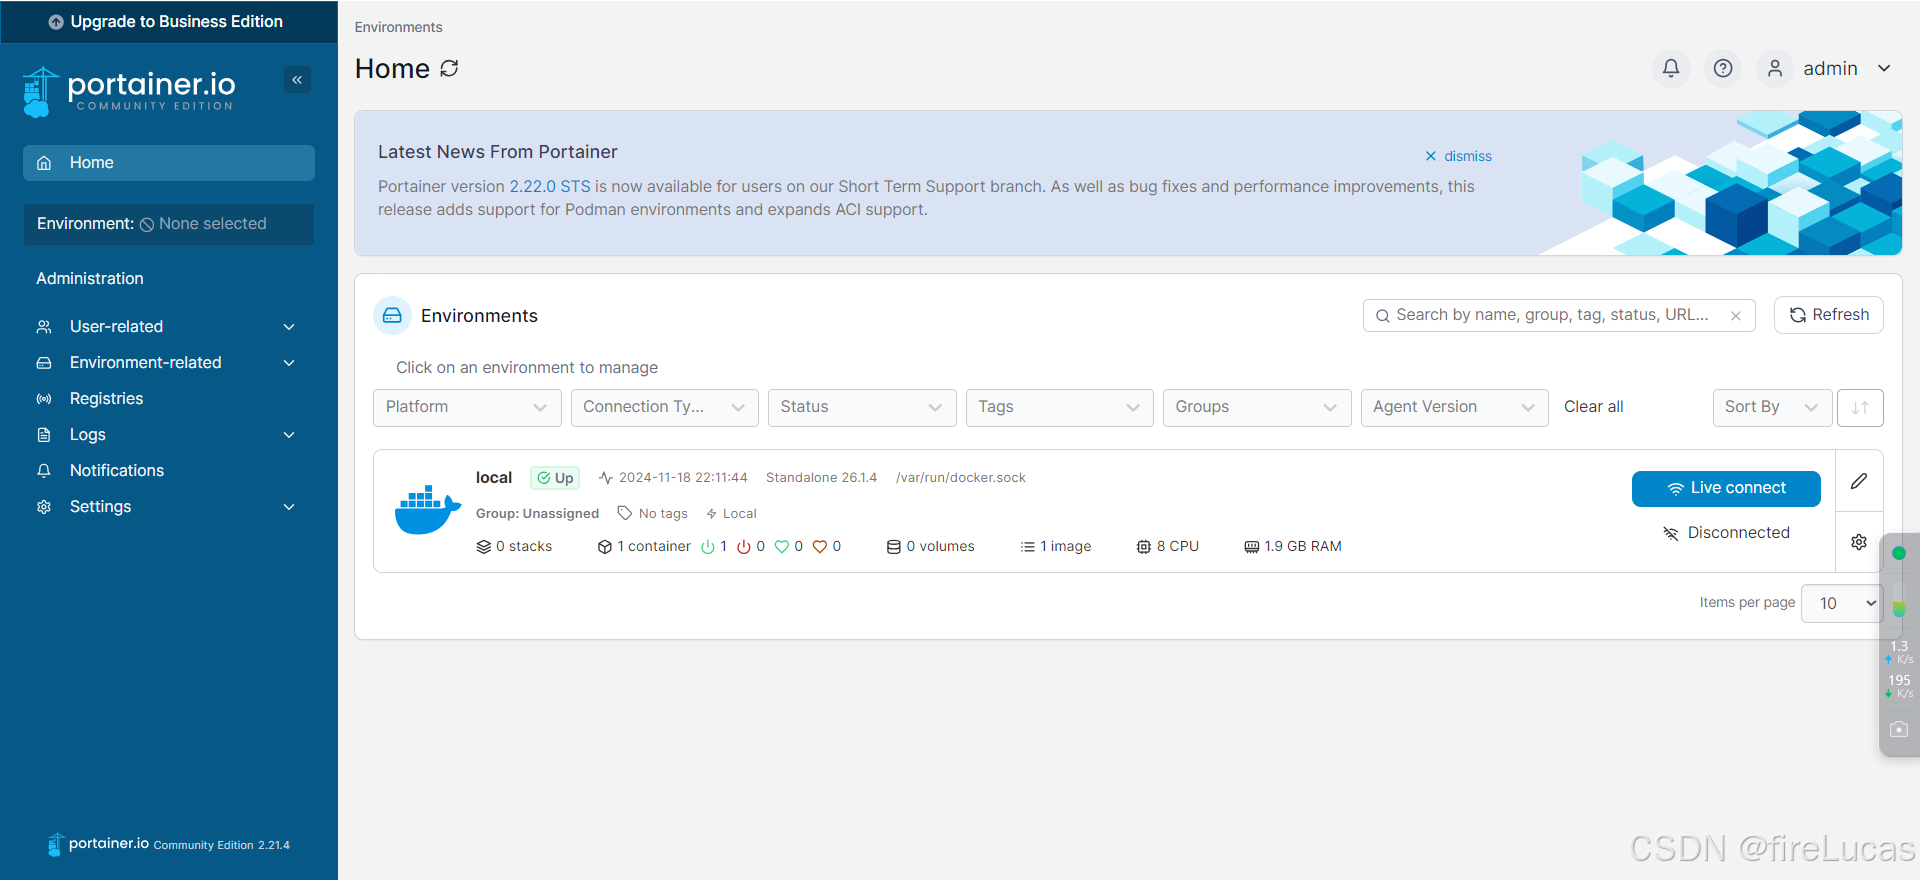Open the Groups filter dropdown
The height and width of the screenshot is (880, 1920).
[1257, 408]
